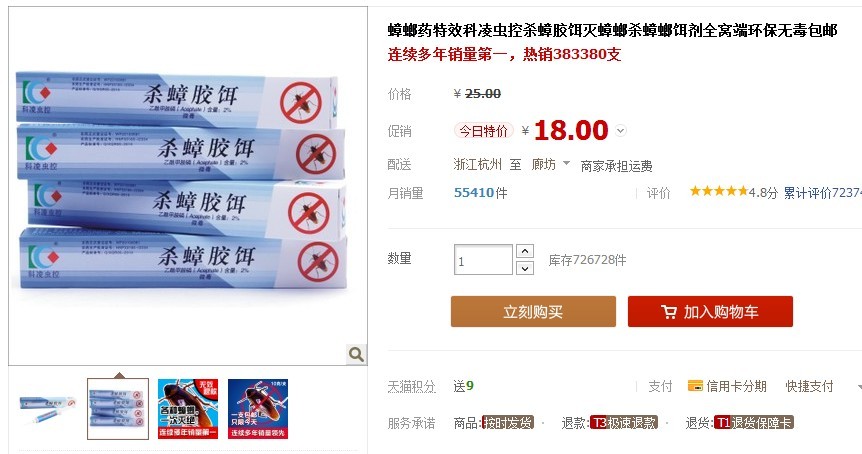Screen dimensions: 862x454
Task: Click the quantity input field
Action: (483, 259)
